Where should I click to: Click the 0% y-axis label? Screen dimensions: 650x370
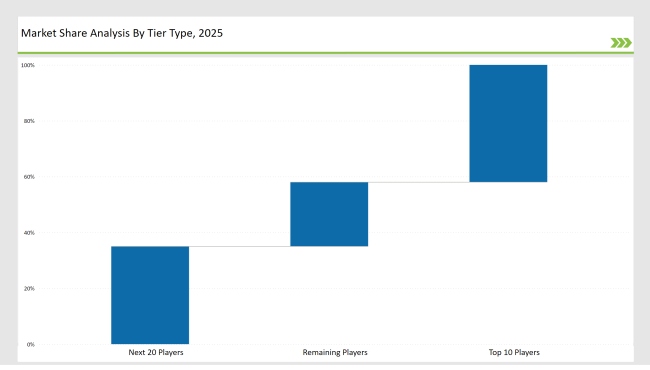pos(31,344)
